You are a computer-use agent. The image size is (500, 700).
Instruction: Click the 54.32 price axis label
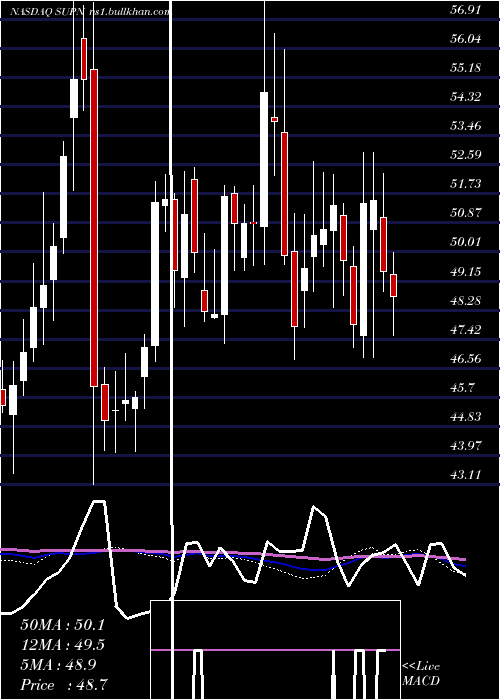pos(466,97)
